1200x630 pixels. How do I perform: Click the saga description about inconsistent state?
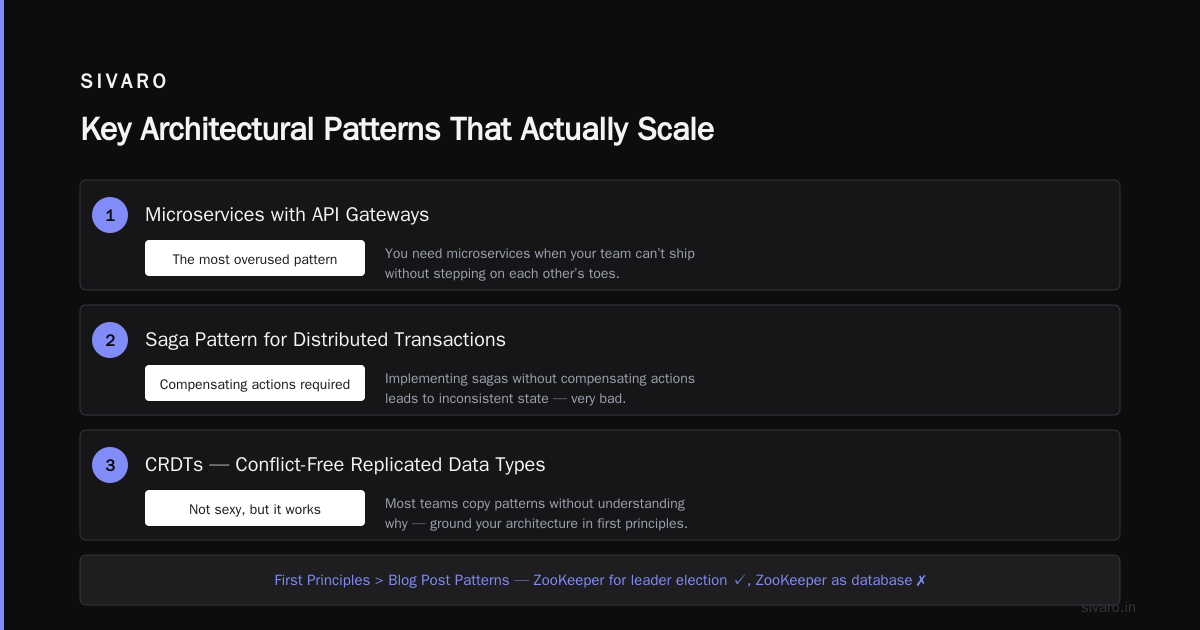[x=540, y=388]
